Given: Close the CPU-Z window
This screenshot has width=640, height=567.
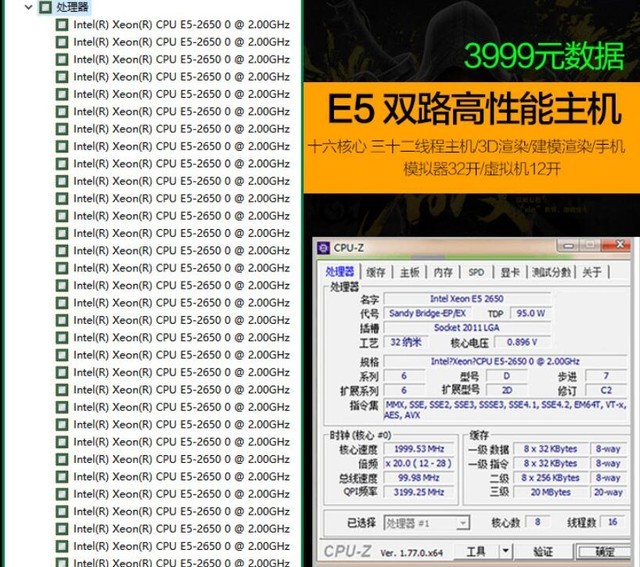Looking at the screenshot, I should coord(617,246).
